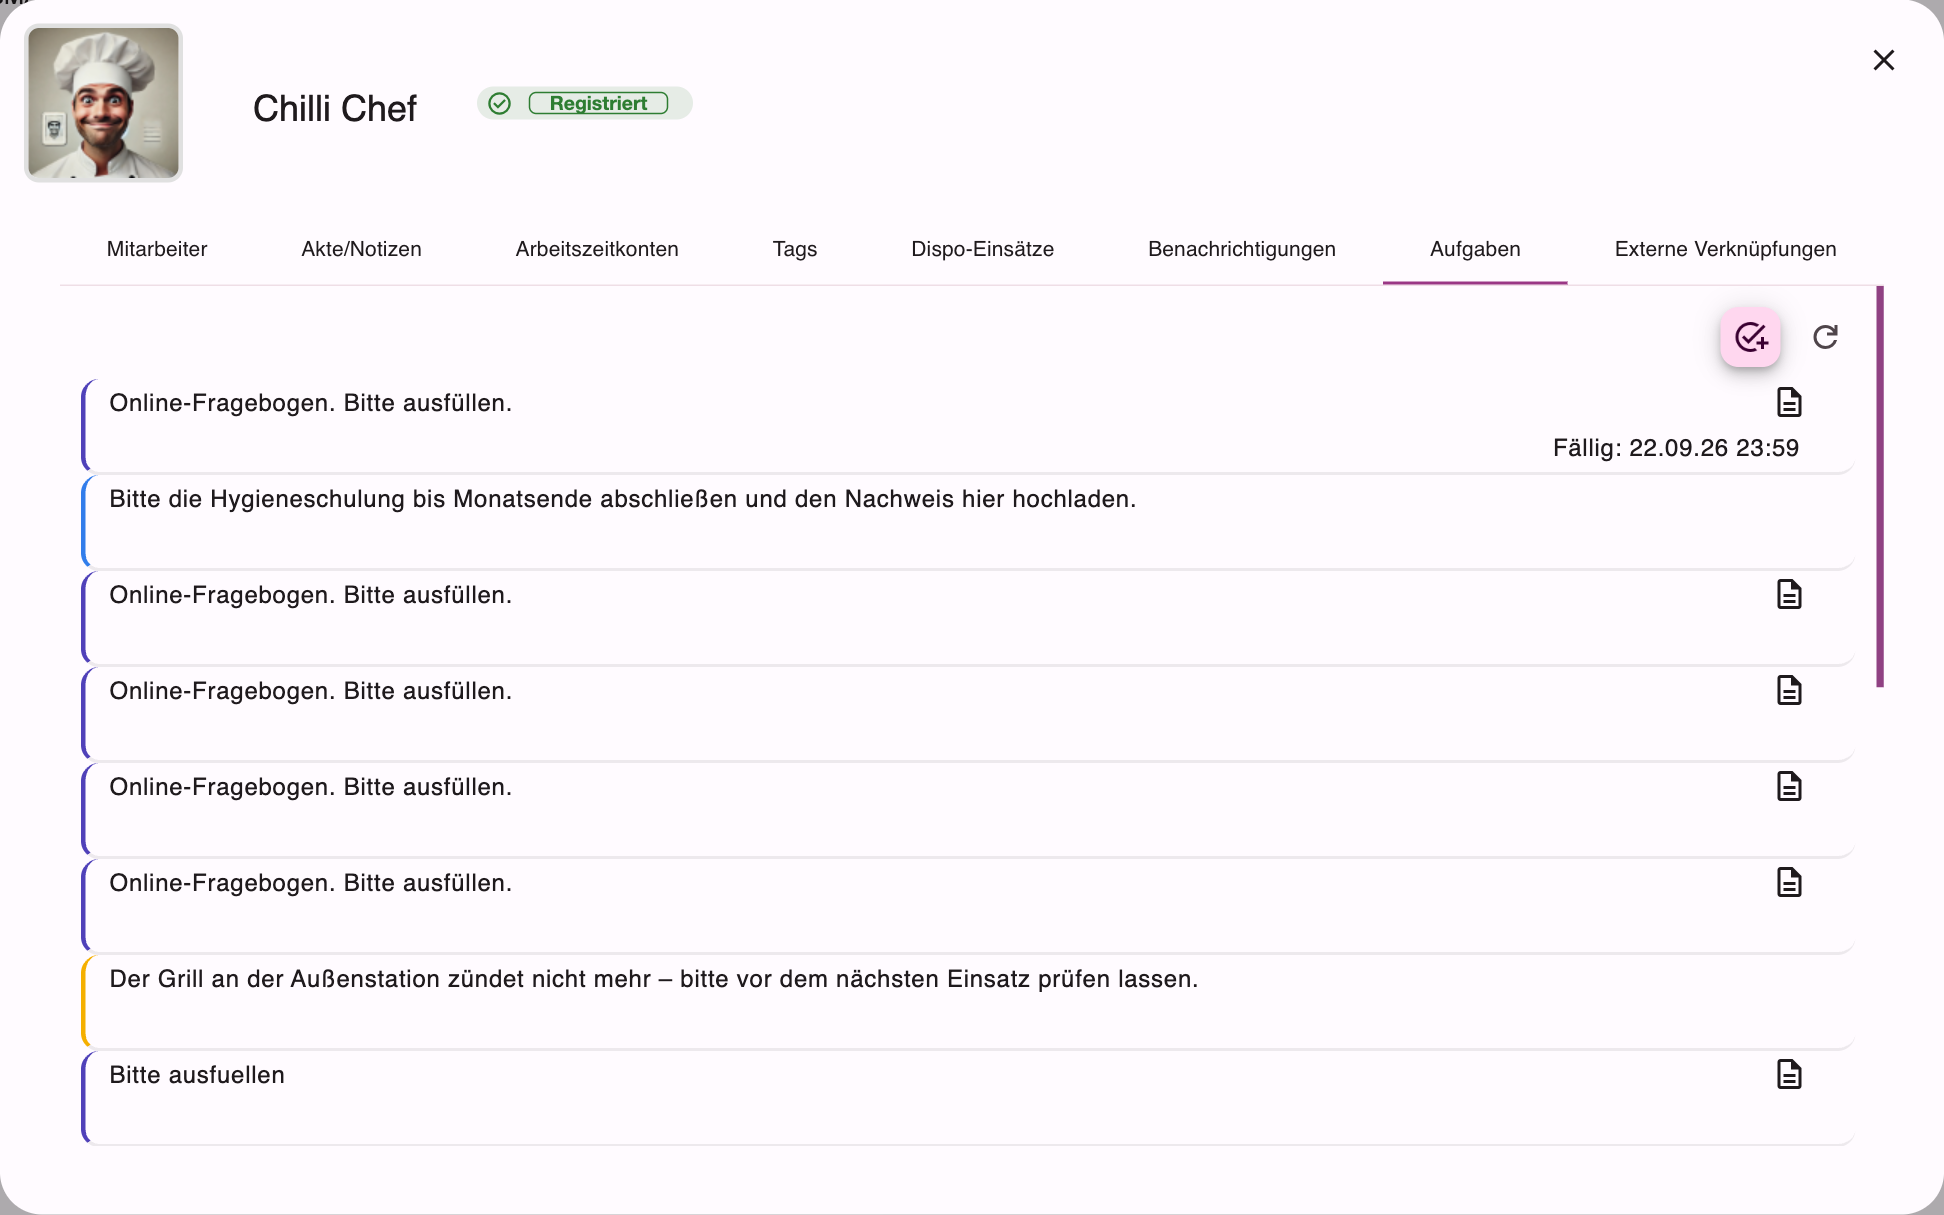1944x1215 pixels.
Task: Open the Dispo-Einsätze tab
Action: point(982,249)
